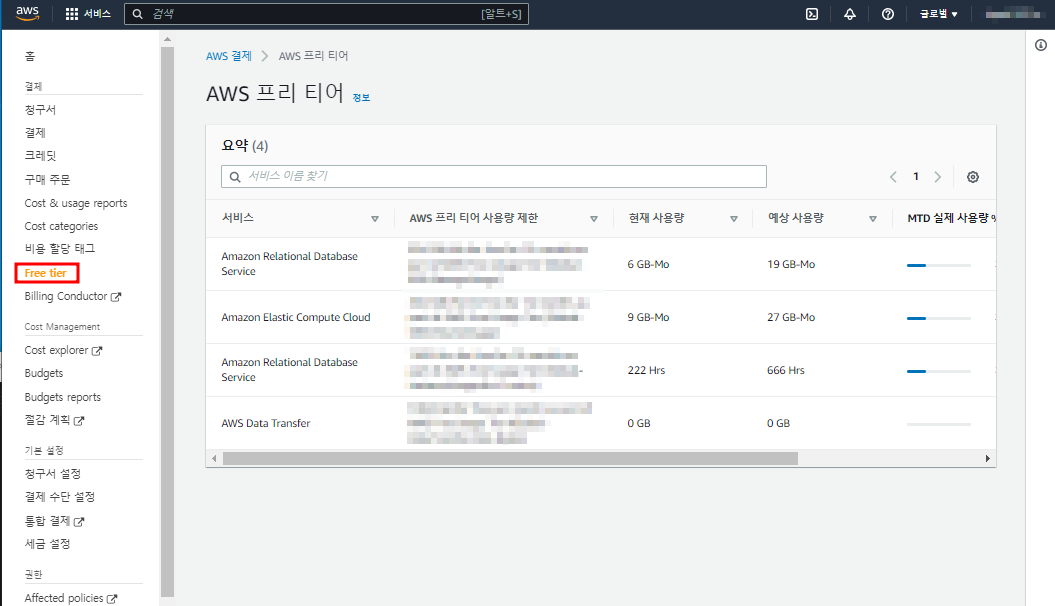Screen dimensions: 1055x606
Task: Click the AWS logo in header
Action: pos(28,13)
